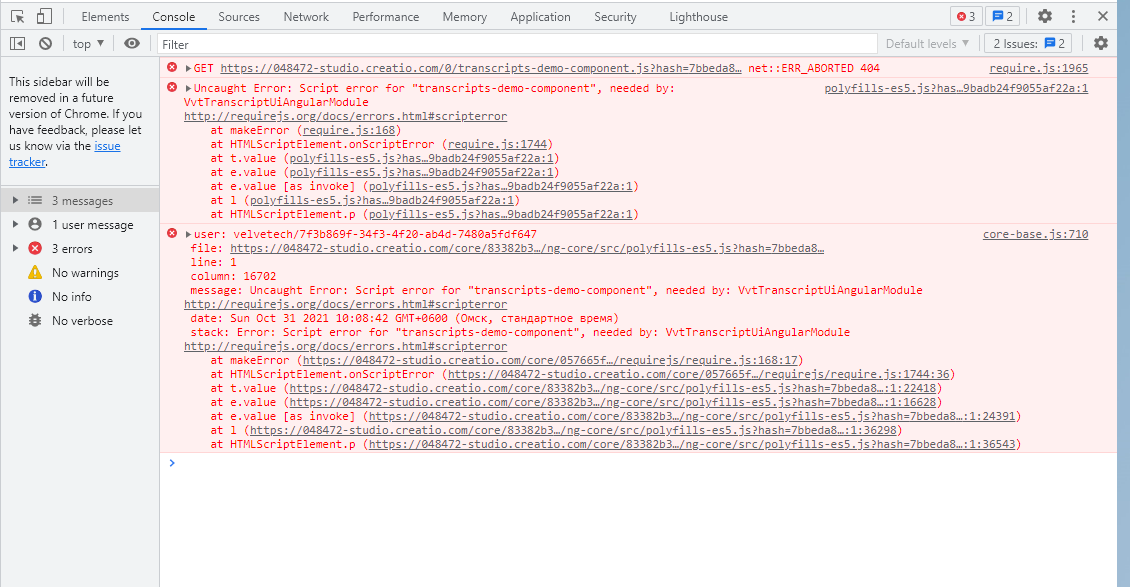Expand the GET request error entry

tap(188, 68)
